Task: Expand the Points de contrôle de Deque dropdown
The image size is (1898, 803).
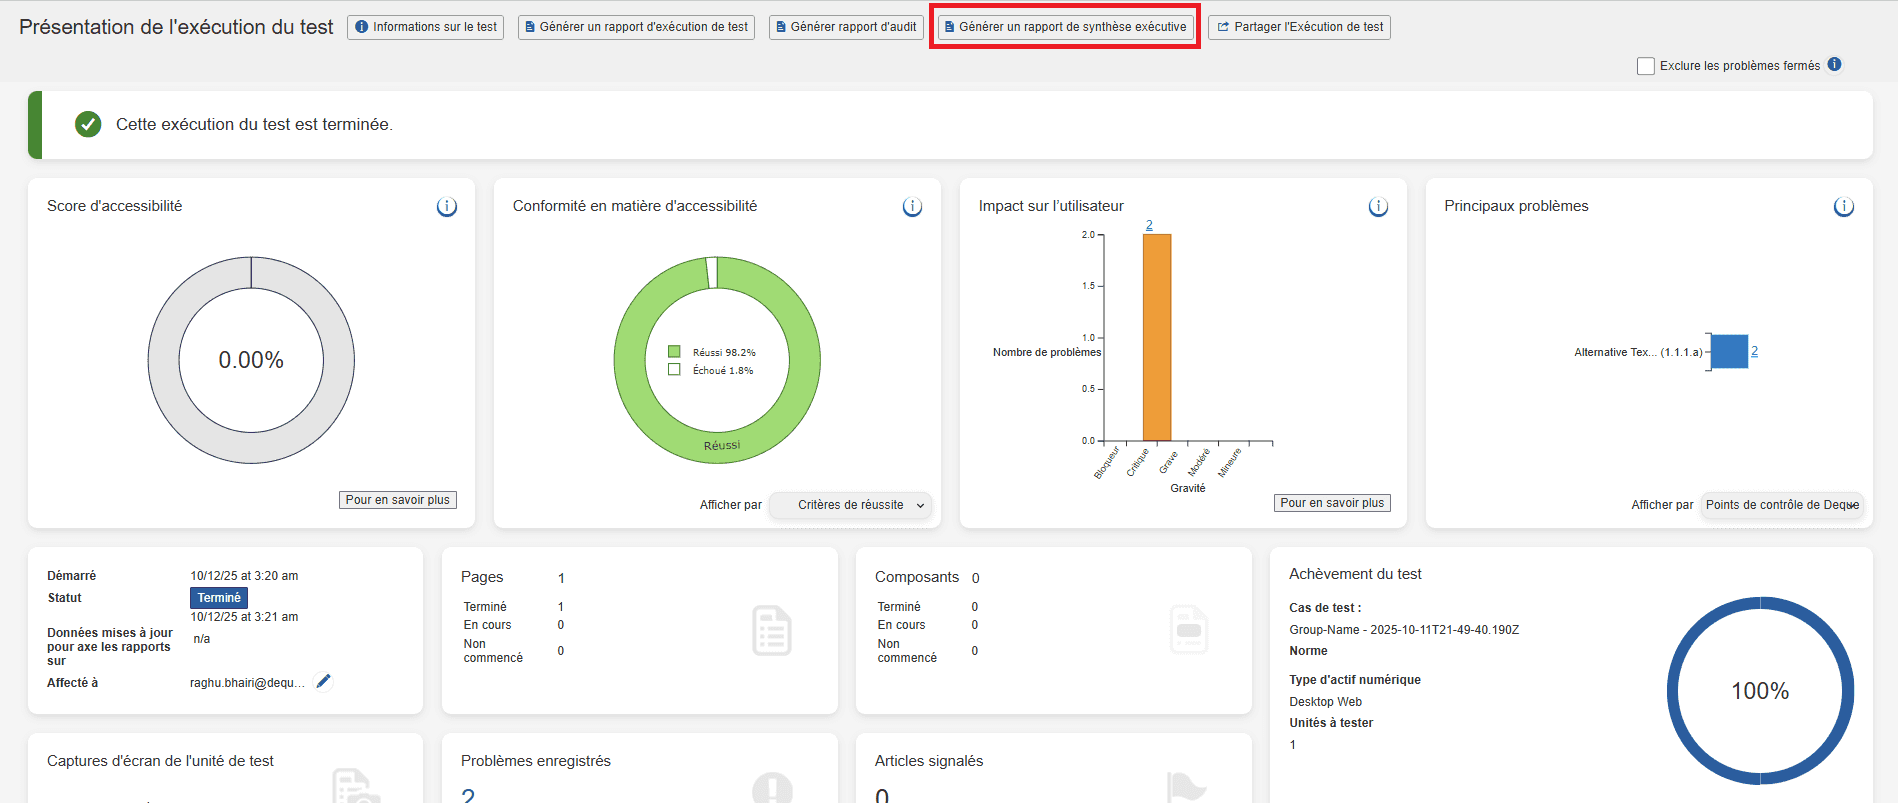Action: coord(1781,505)
